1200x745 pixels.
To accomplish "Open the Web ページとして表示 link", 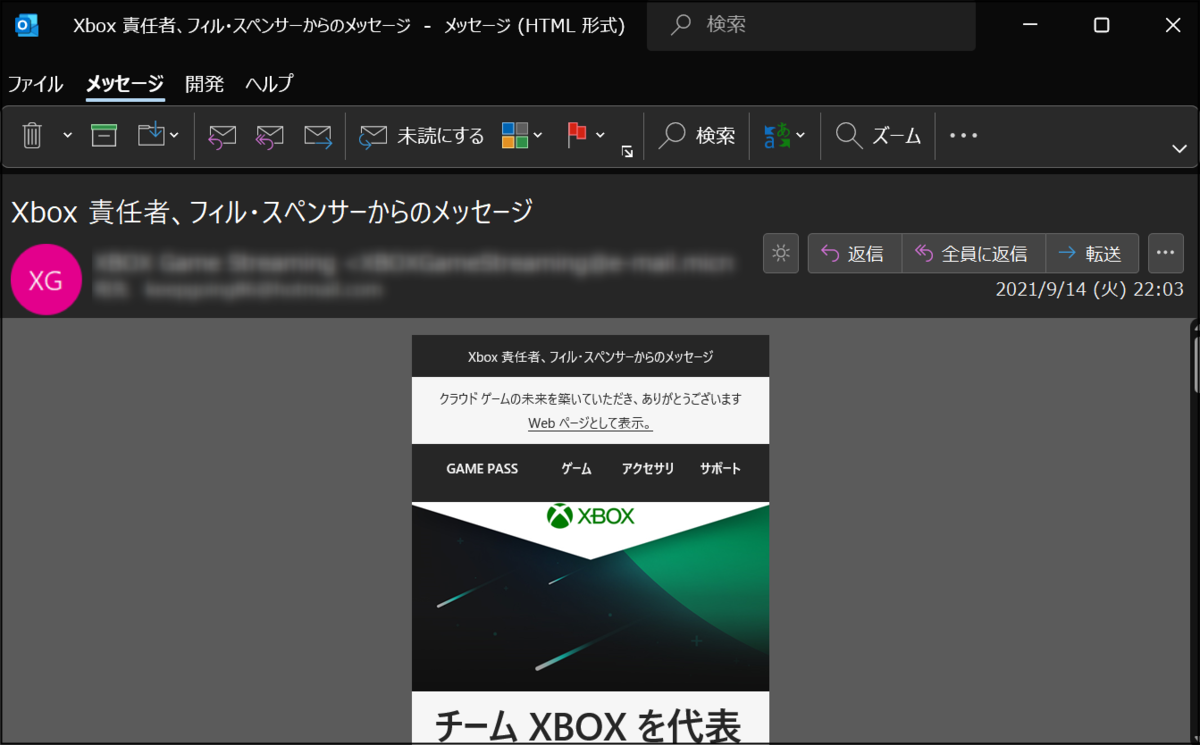I will [590, 422].
